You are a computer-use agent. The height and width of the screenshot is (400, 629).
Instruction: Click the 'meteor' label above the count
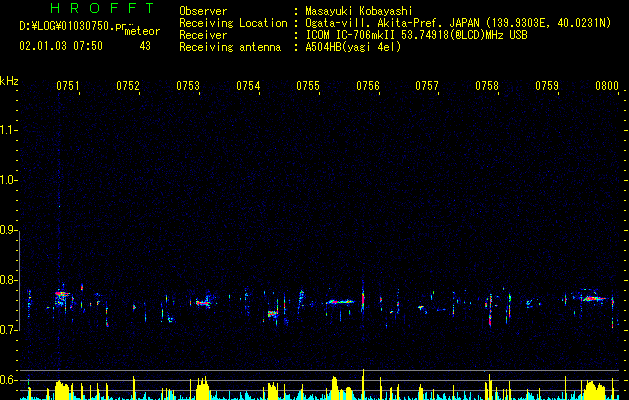click(x=142, y=31)
